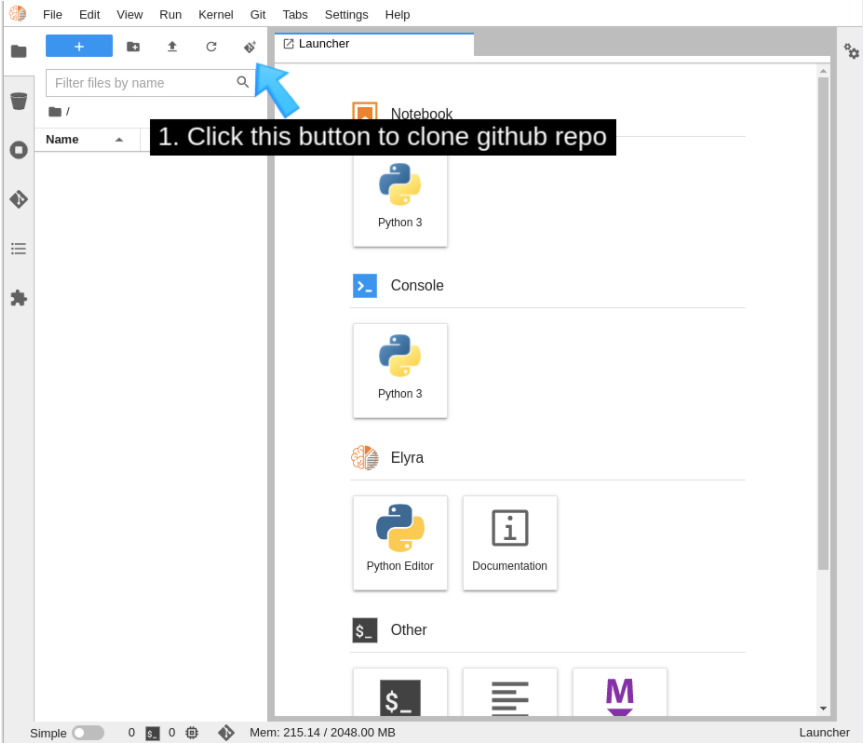Click the Filter files by name field
Screen dimensions: 866x743
coord(142,83)
